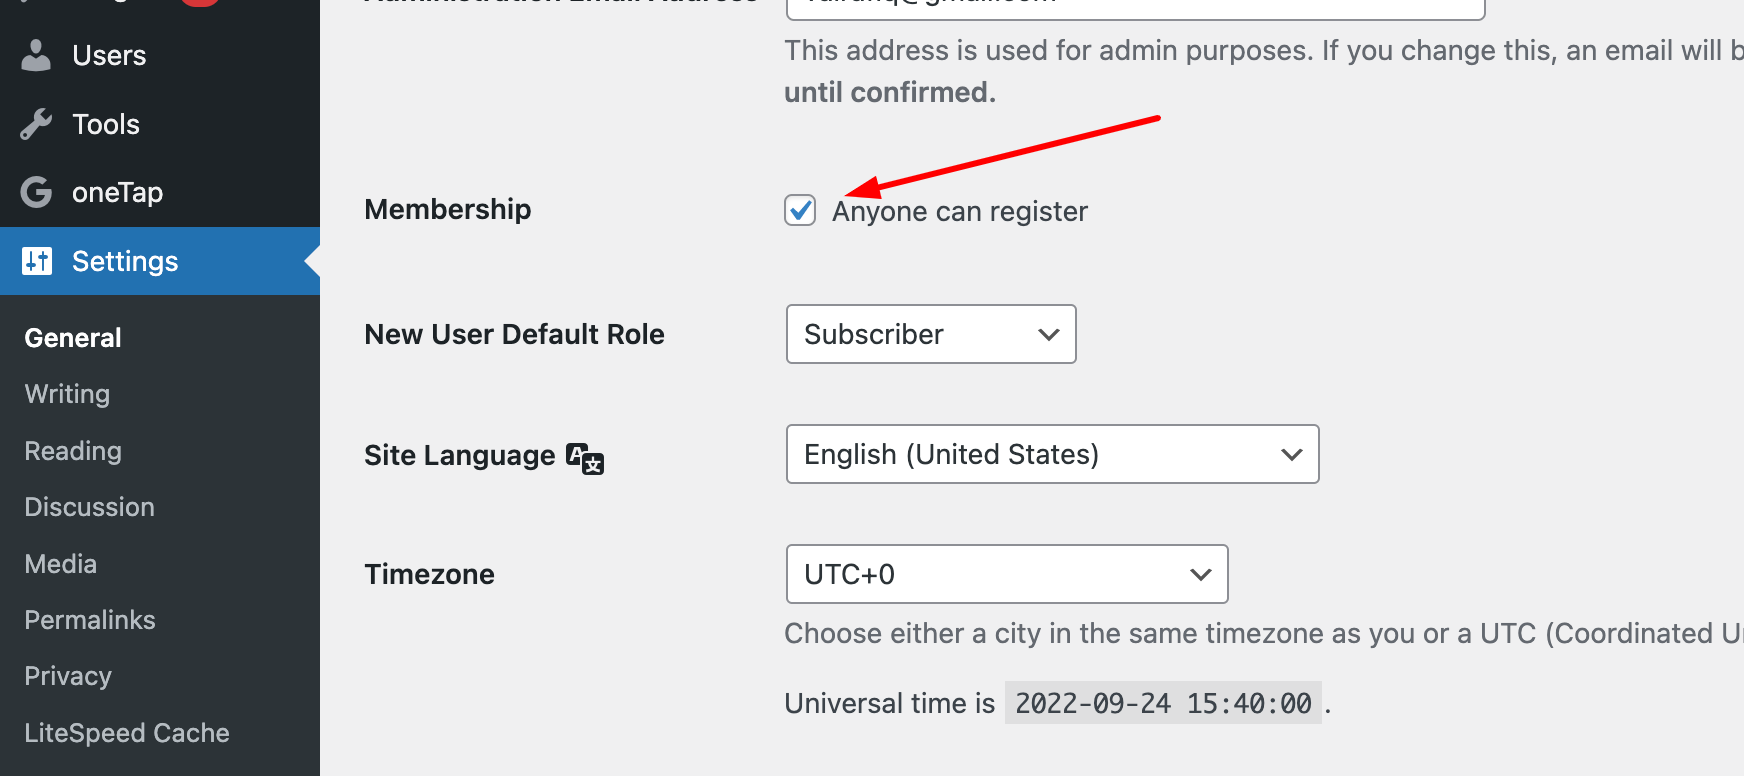Select Media in settings submenu

(60, 564)
